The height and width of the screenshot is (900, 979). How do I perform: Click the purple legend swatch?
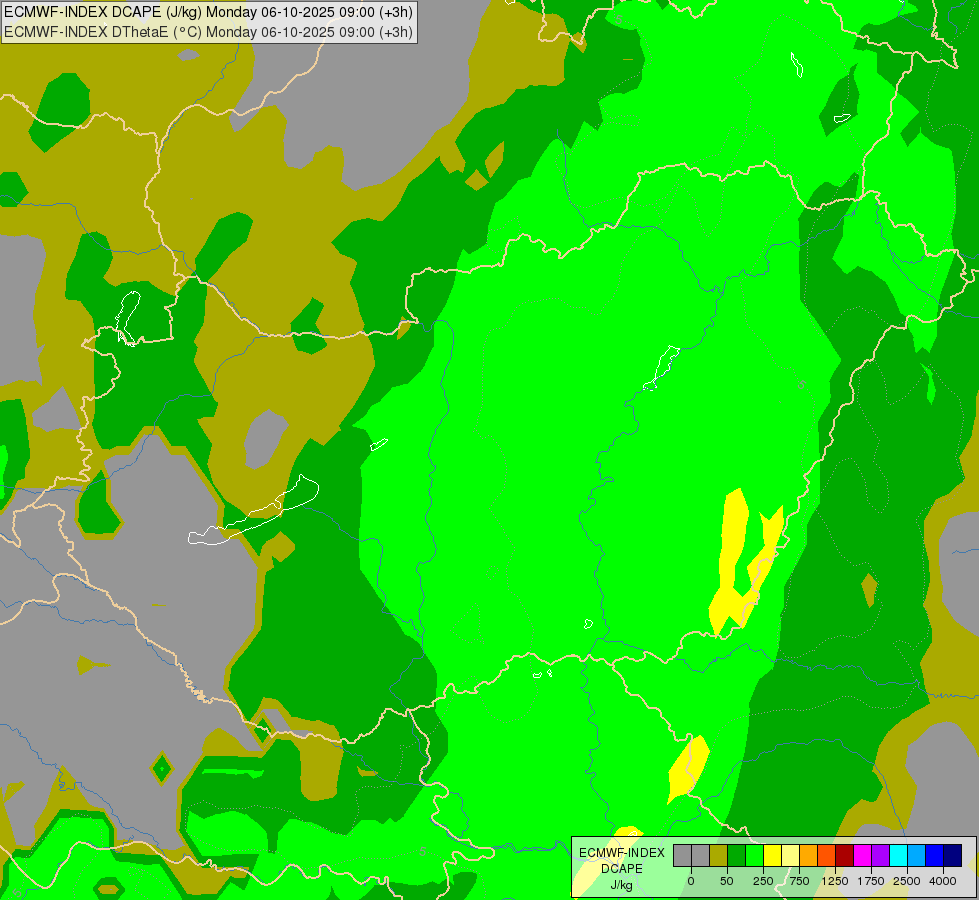881,856
